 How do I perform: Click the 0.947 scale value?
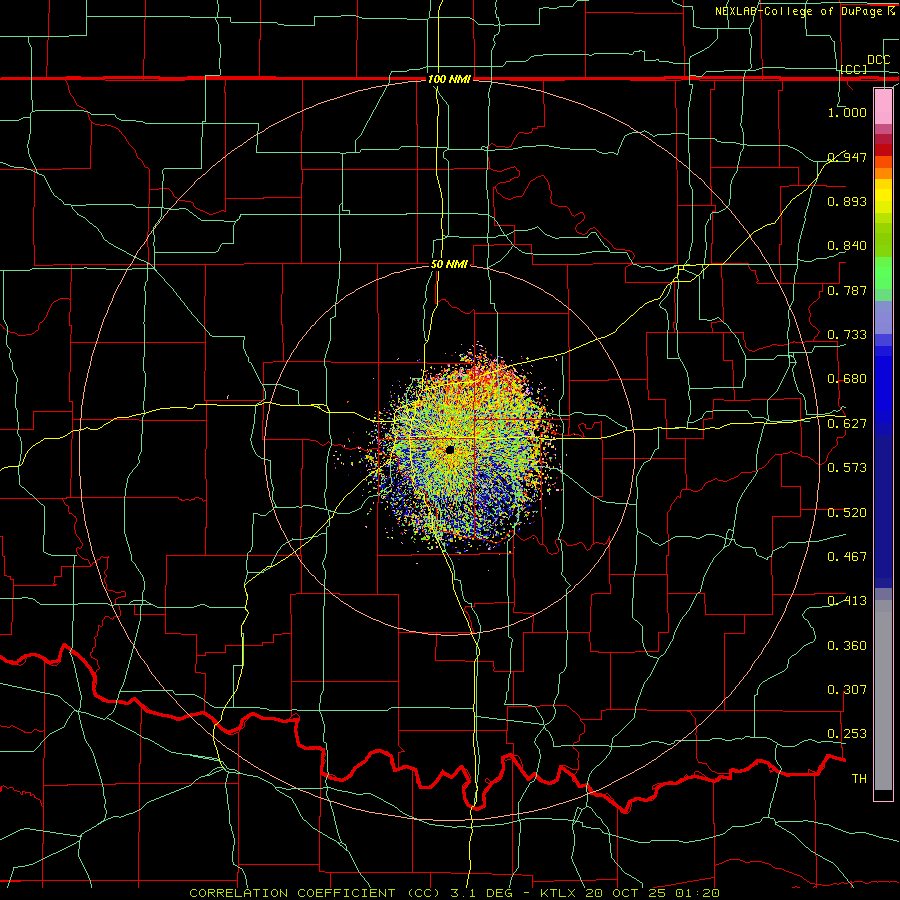coord(847,157)
